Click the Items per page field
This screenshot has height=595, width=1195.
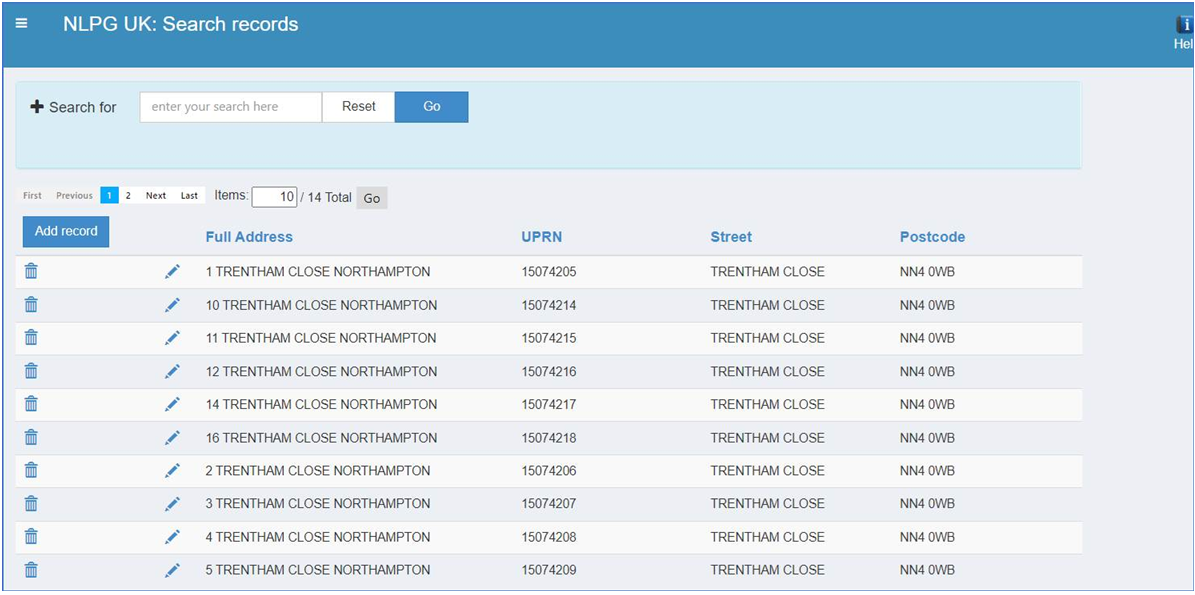[x=274, y=197]
